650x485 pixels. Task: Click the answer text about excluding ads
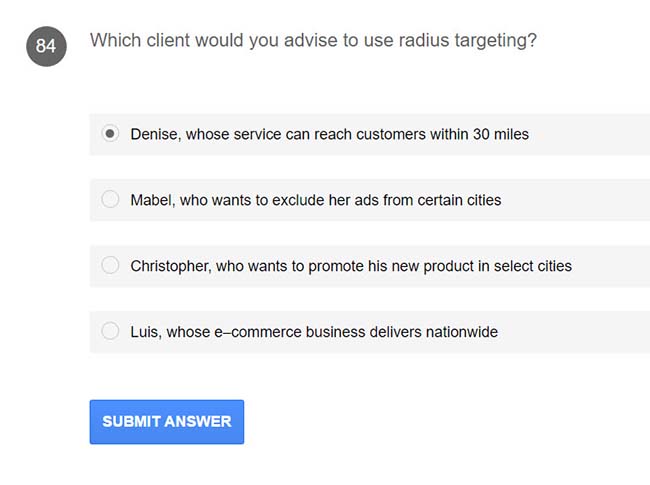click(x=316, y=200)
